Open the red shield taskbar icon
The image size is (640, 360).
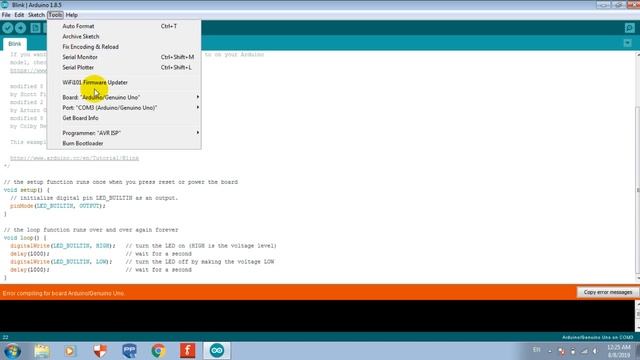tap(100, 351)
